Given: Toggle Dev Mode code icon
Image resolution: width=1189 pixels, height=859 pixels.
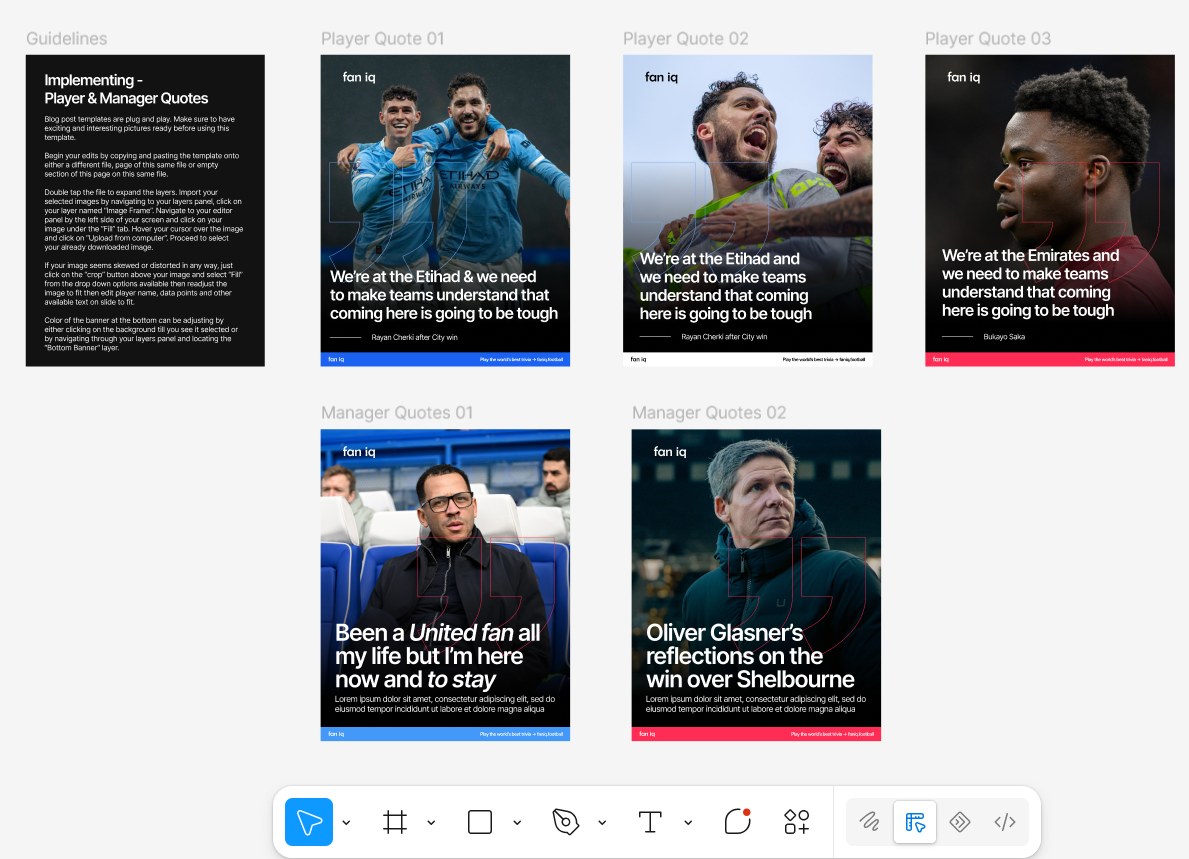Looking at the screenshot, I should 1005,822.
